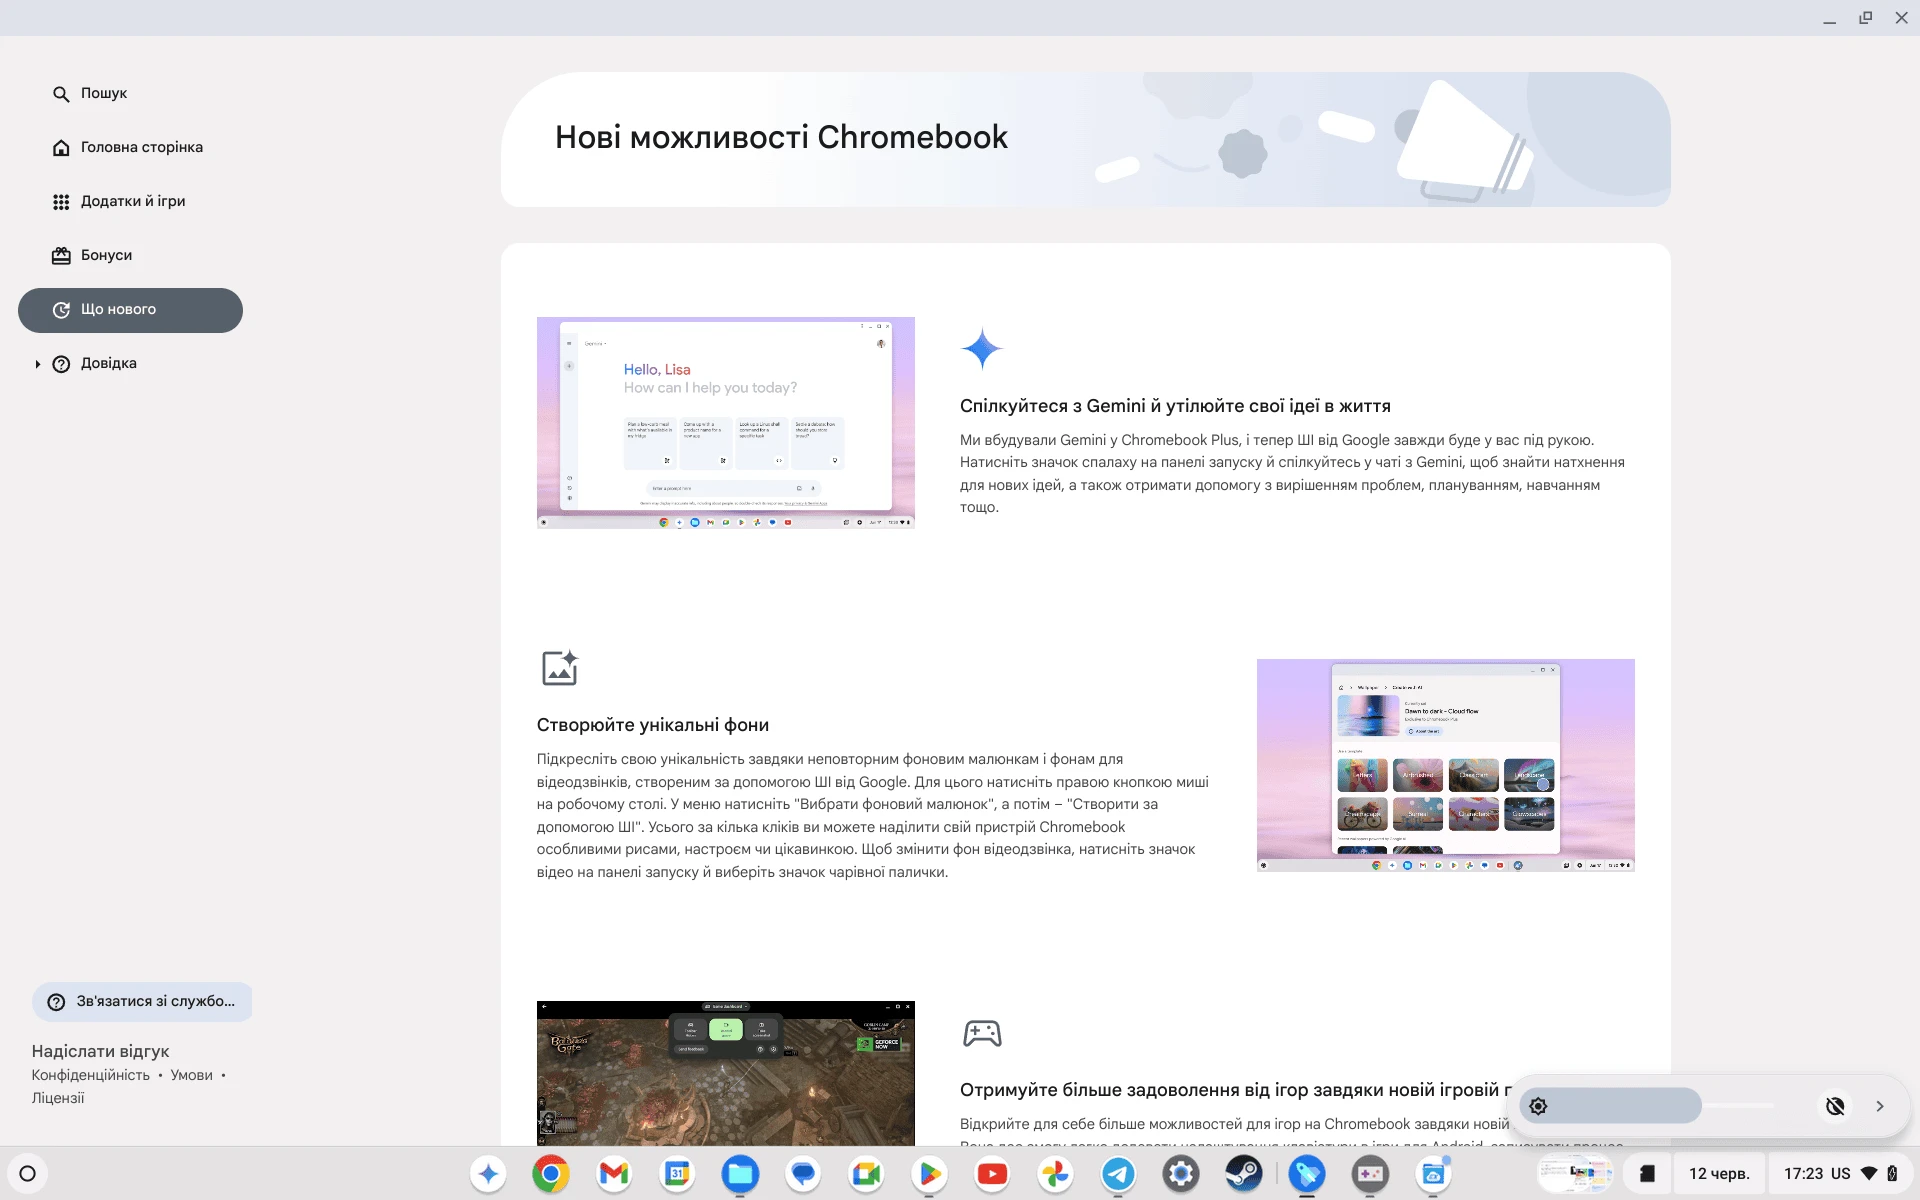Switch to the Explore rocket app on shelf
This screenshot has width=1920, height=1200.
(x=1307, y=1174)
